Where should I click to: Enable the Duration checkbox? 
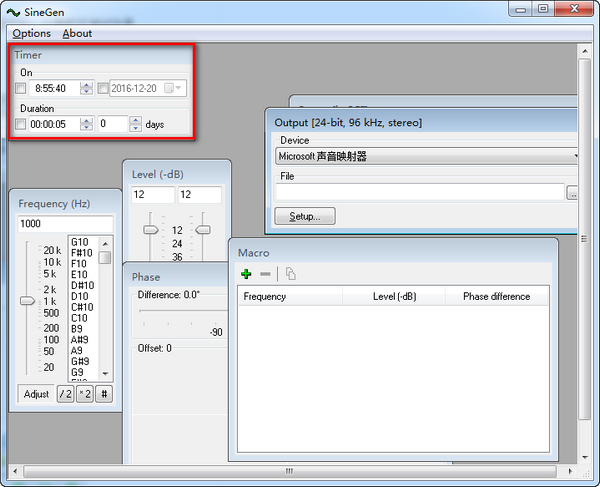tap(21, 124)
